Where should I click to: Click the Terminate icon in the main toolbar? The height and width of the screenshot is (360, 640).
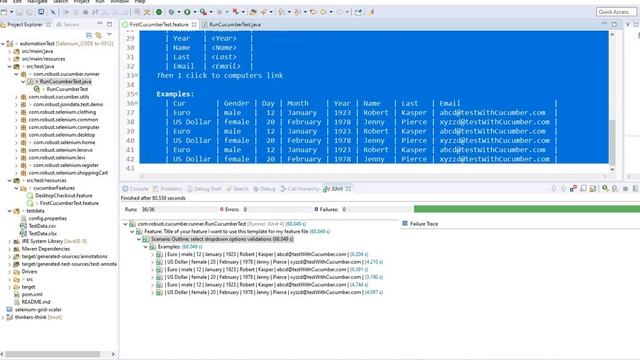pyautogui.click(x=85, y=12)
